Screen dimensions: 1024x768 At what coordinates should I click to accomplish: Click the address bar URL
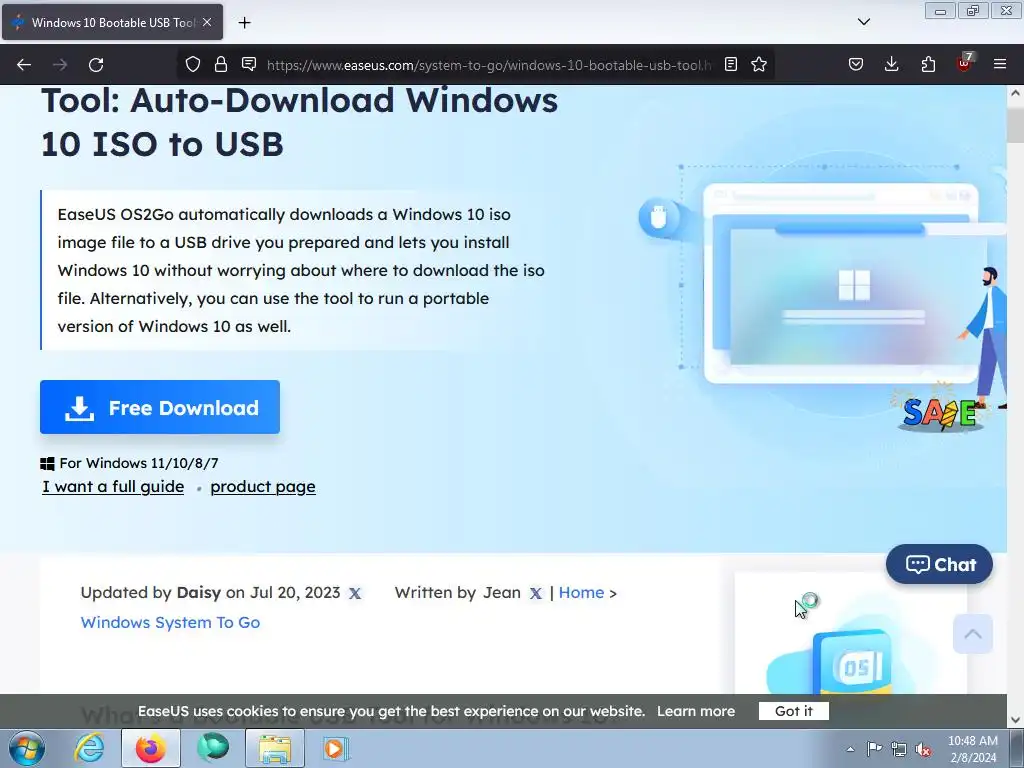tap(488, 65)
